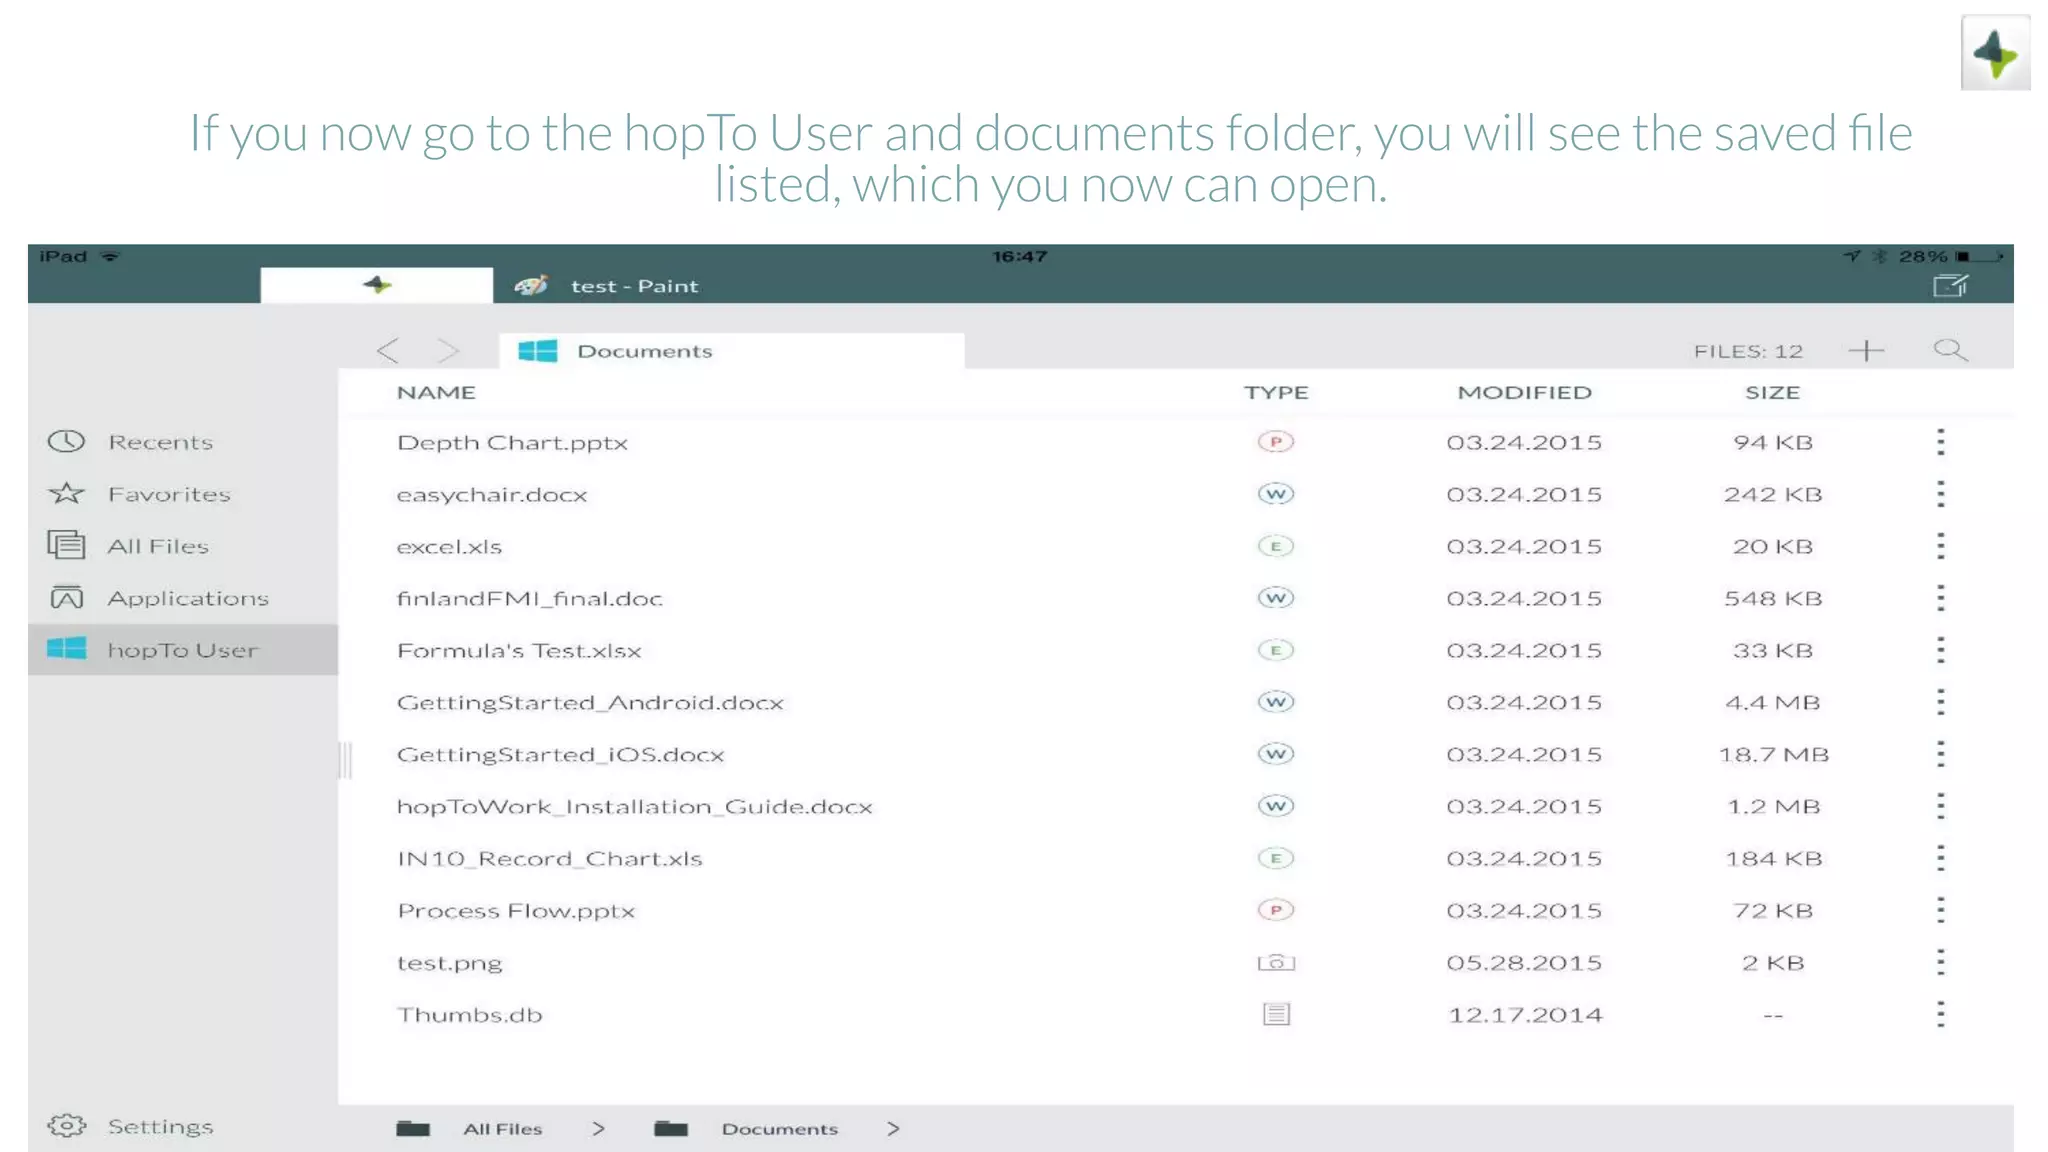Tap the edit/compose icon at top right
Image resolution: width=2048 pixels, height=1152 pixels.
click(x=1950, y=286)
